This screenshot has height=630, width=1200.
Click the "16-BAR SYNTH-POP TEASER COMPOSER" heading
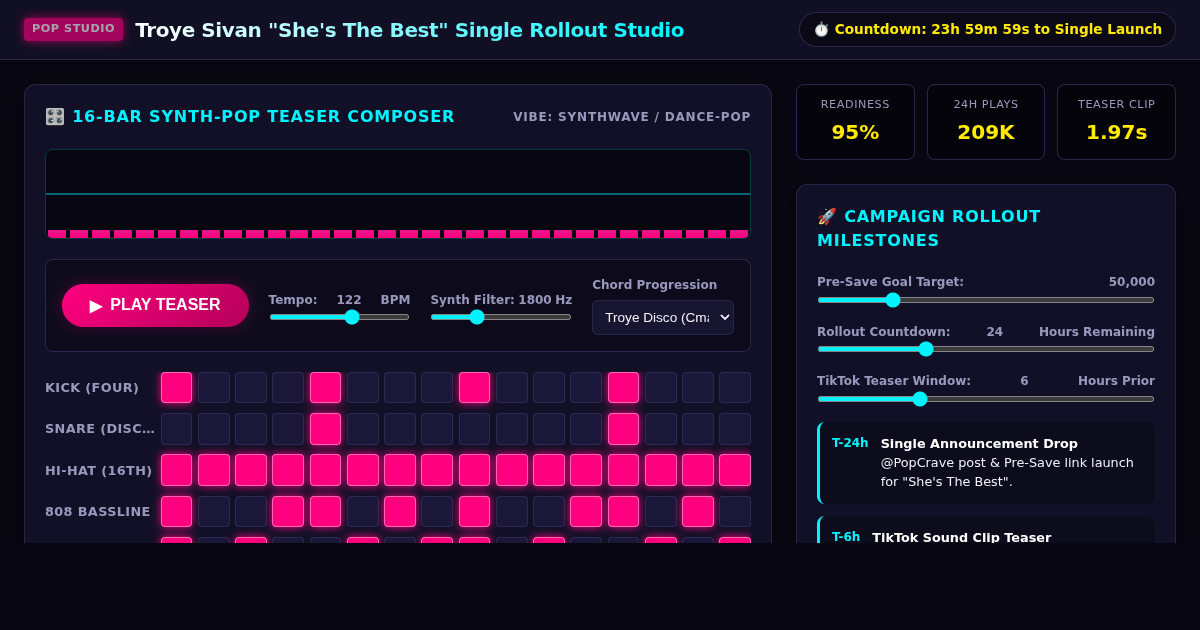click(x=263, y=117)
